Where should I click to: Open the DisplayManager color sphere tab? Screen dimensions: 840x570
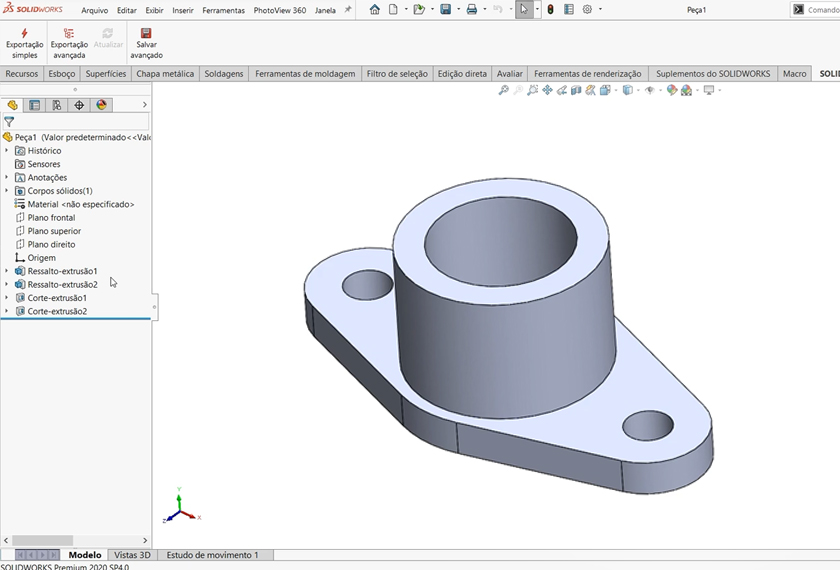click(x=101, y=105)
